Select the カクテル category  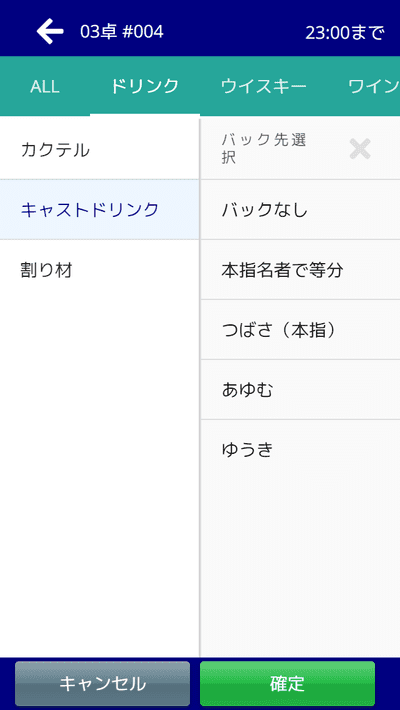(x=99, y=149)
